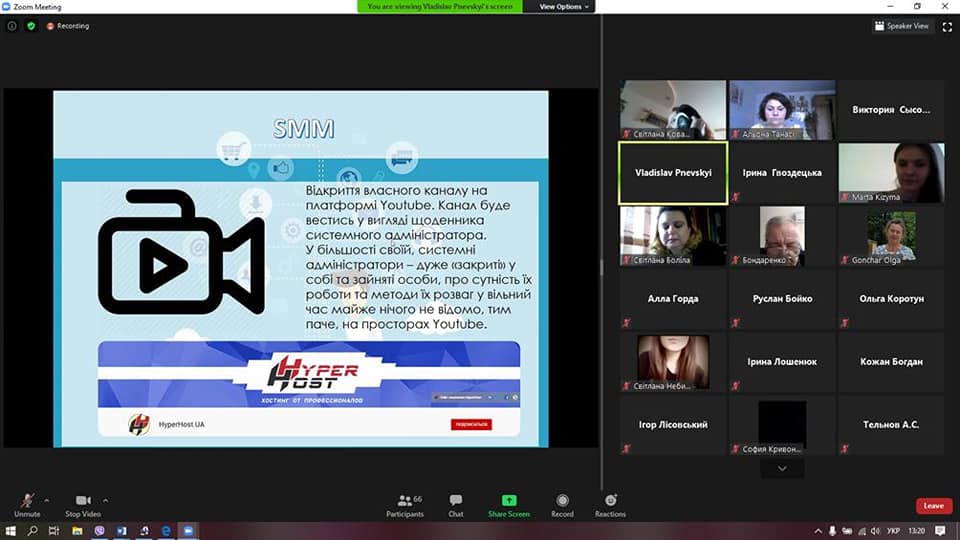The width and height of the screenshot is (960, 540).
Task: Leave the meeting
Action: pyautogui.click(x=933, y=506)
